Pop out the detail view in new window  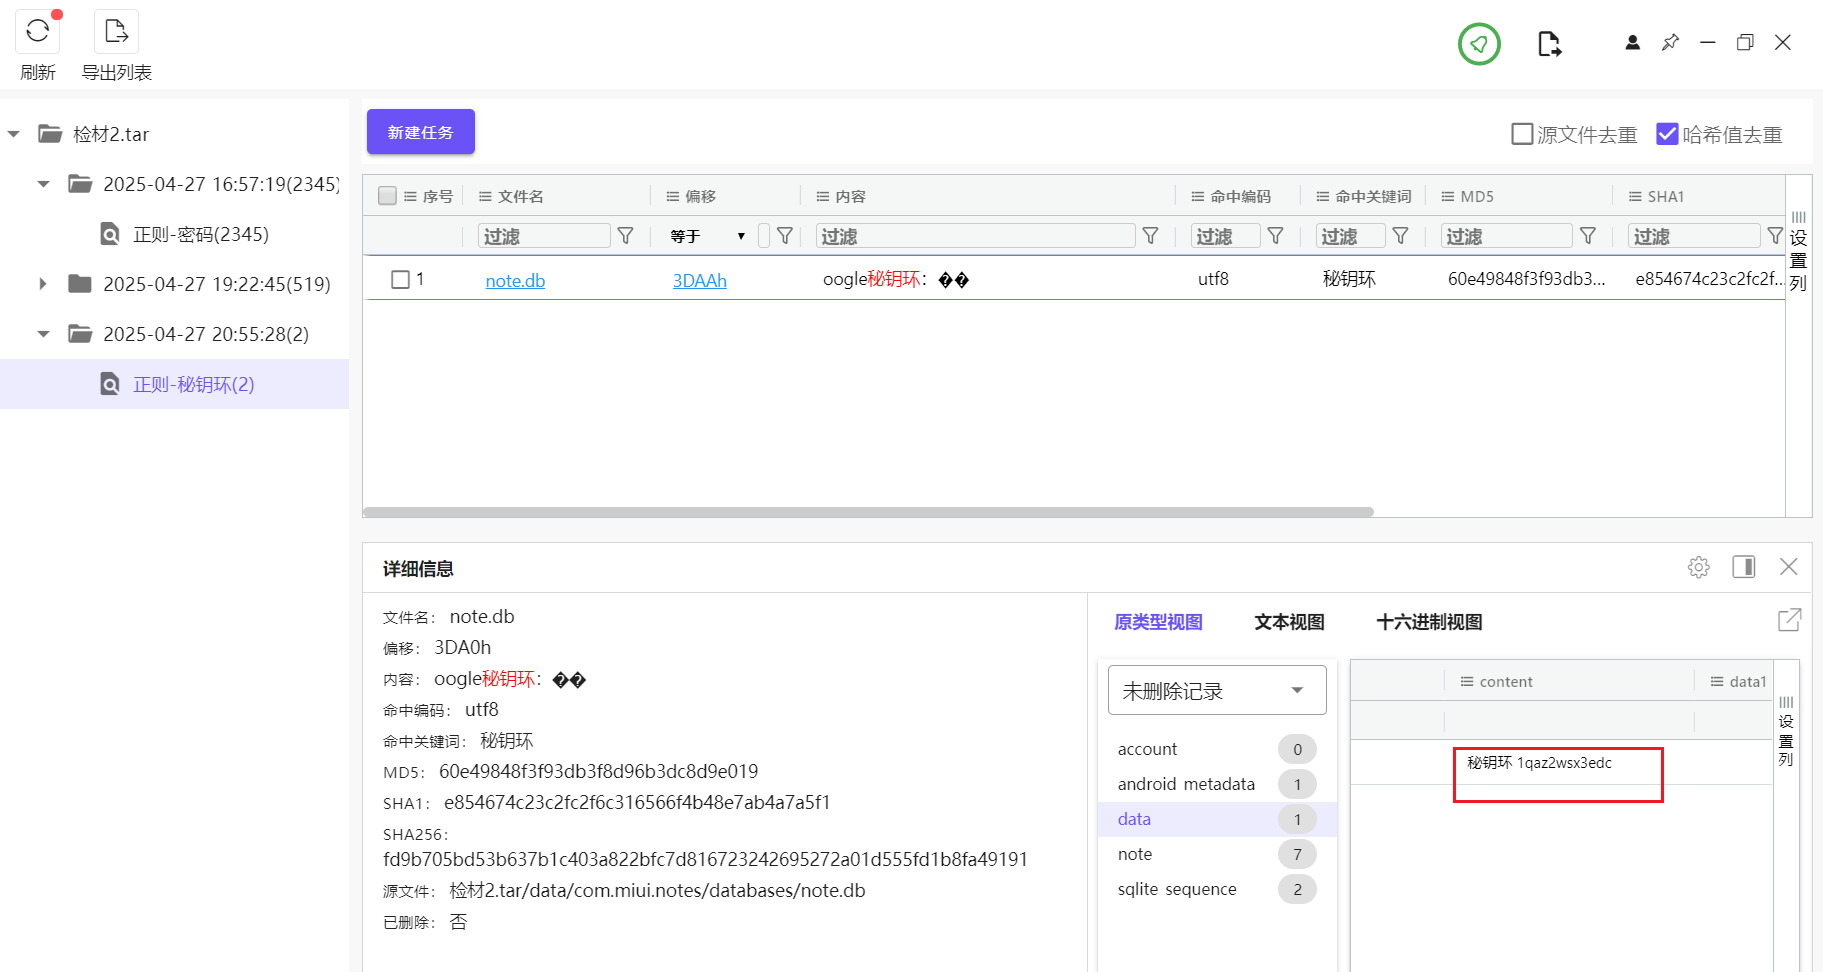1789,621
